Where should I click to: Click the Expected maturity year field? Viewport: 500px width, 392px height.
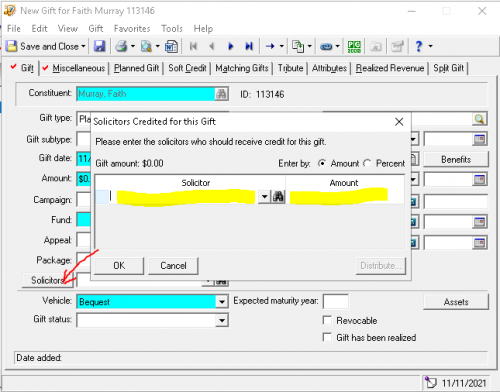[x=336, y=302]
